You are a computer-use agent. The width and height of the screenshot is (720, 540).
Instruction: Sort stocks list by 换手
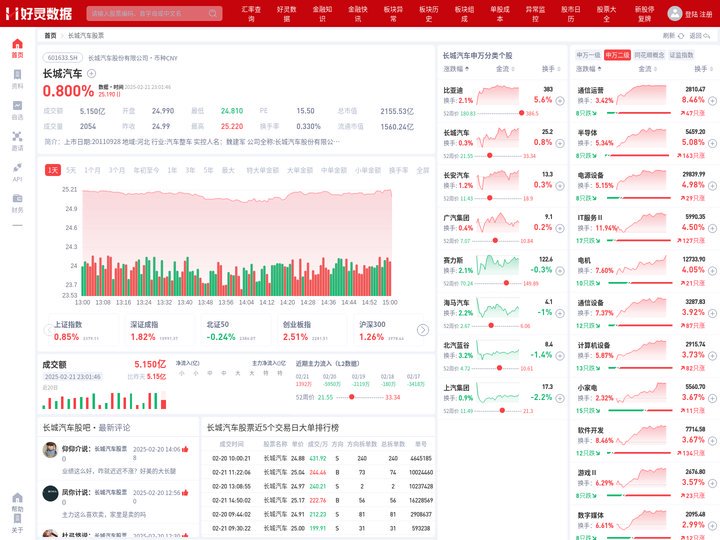click(551, 69)
